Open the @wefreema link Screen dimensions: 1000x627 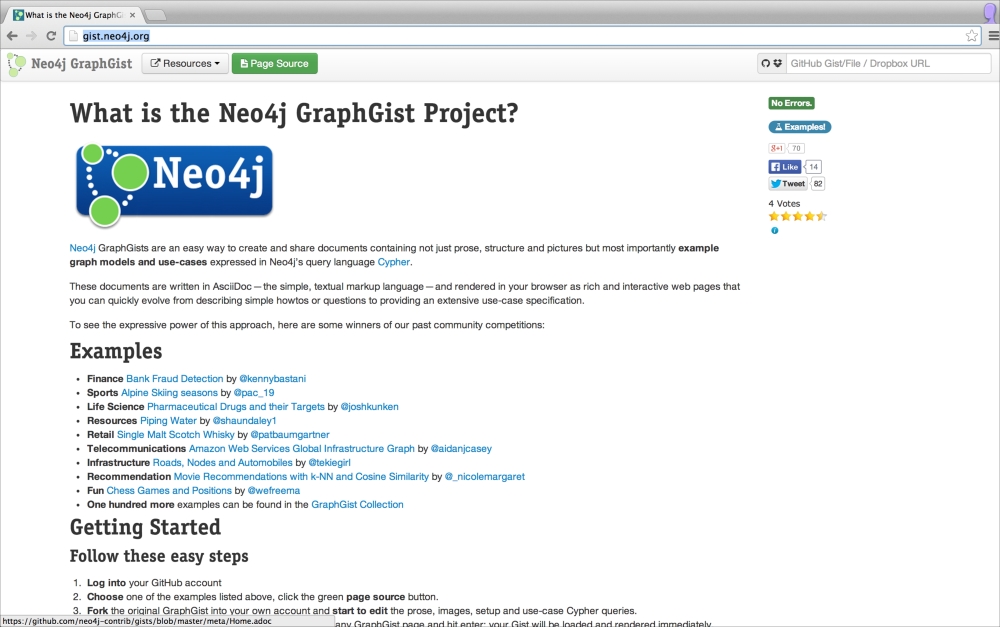(274, 491)
